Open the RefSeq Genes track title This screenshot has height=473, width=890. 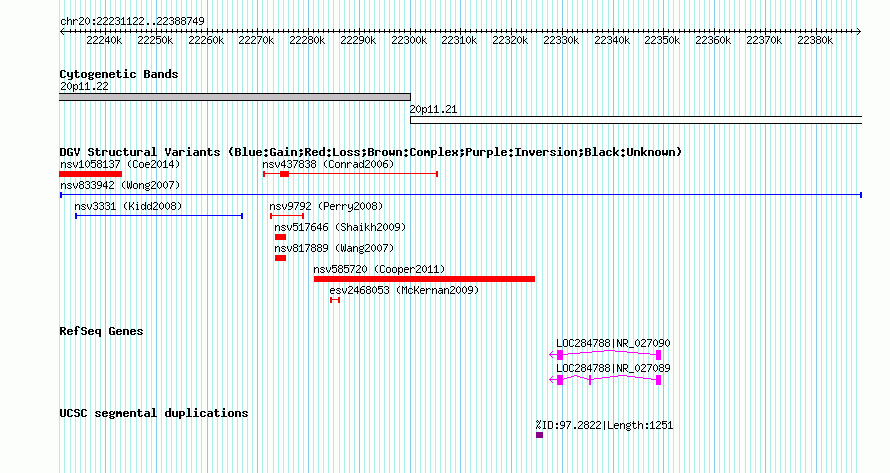pos(102,331)
